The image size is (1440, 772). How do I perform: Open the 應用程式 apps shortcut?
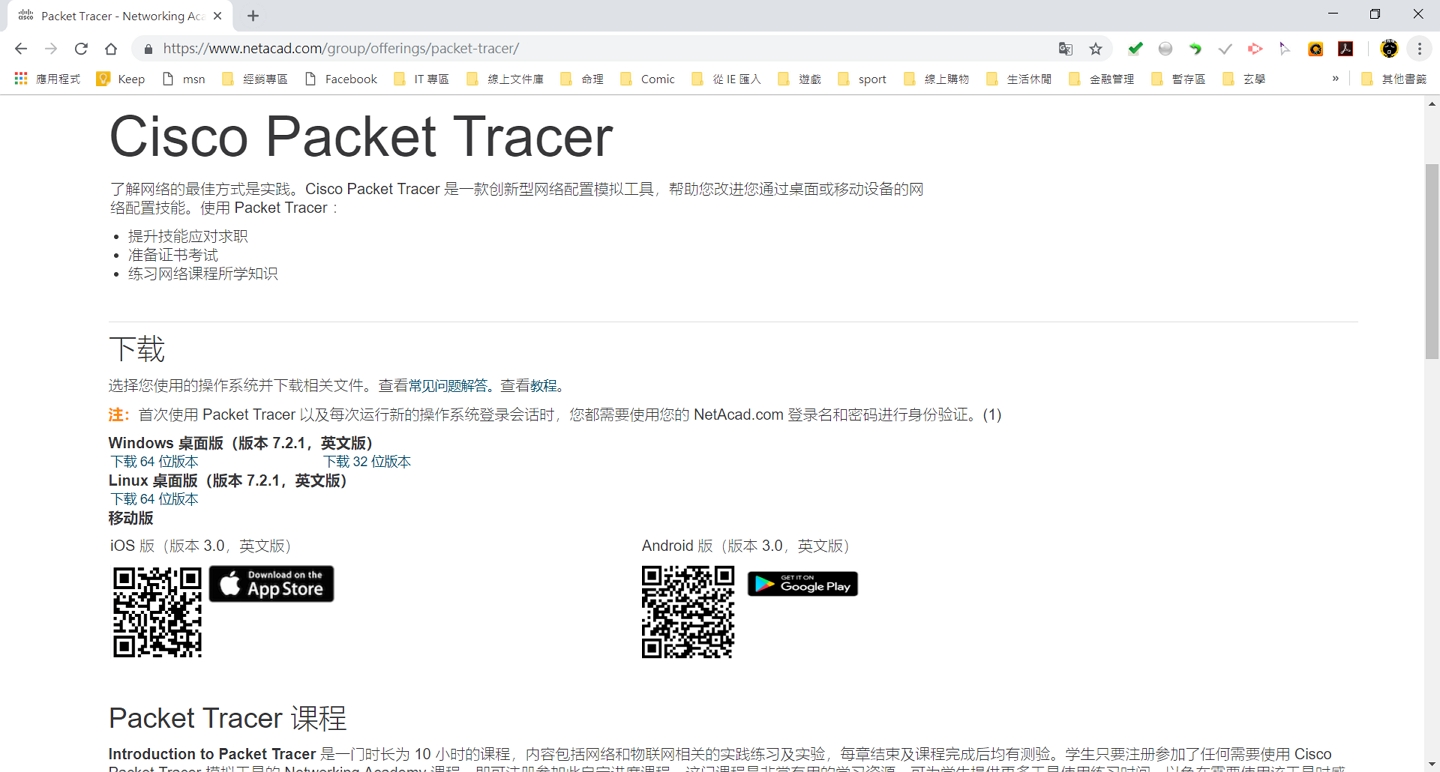[47, 79]
